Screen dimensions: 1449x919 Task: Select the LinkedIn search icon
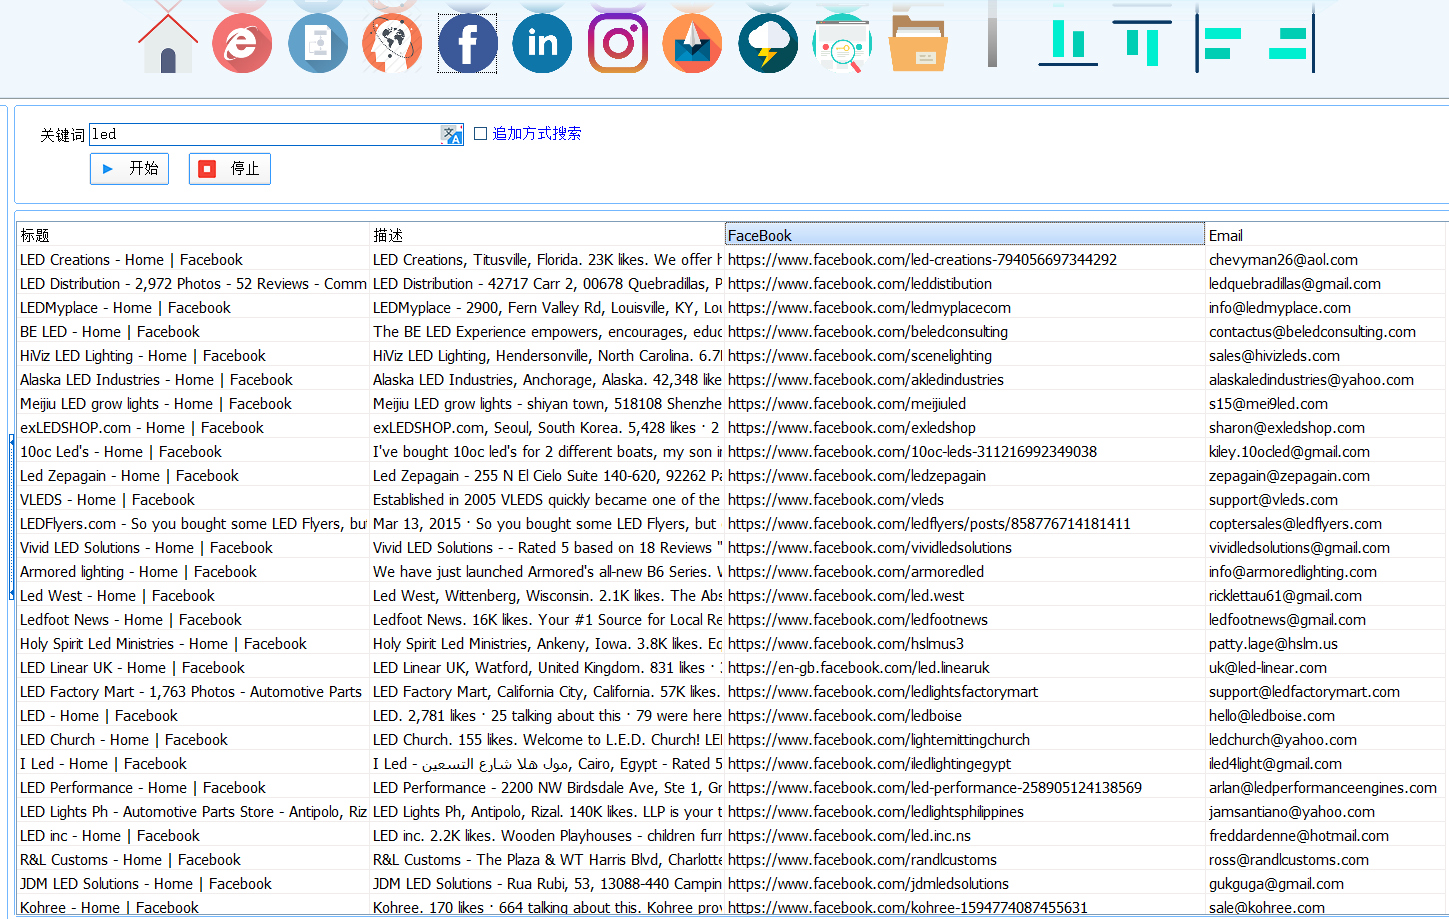coord(542,43)
